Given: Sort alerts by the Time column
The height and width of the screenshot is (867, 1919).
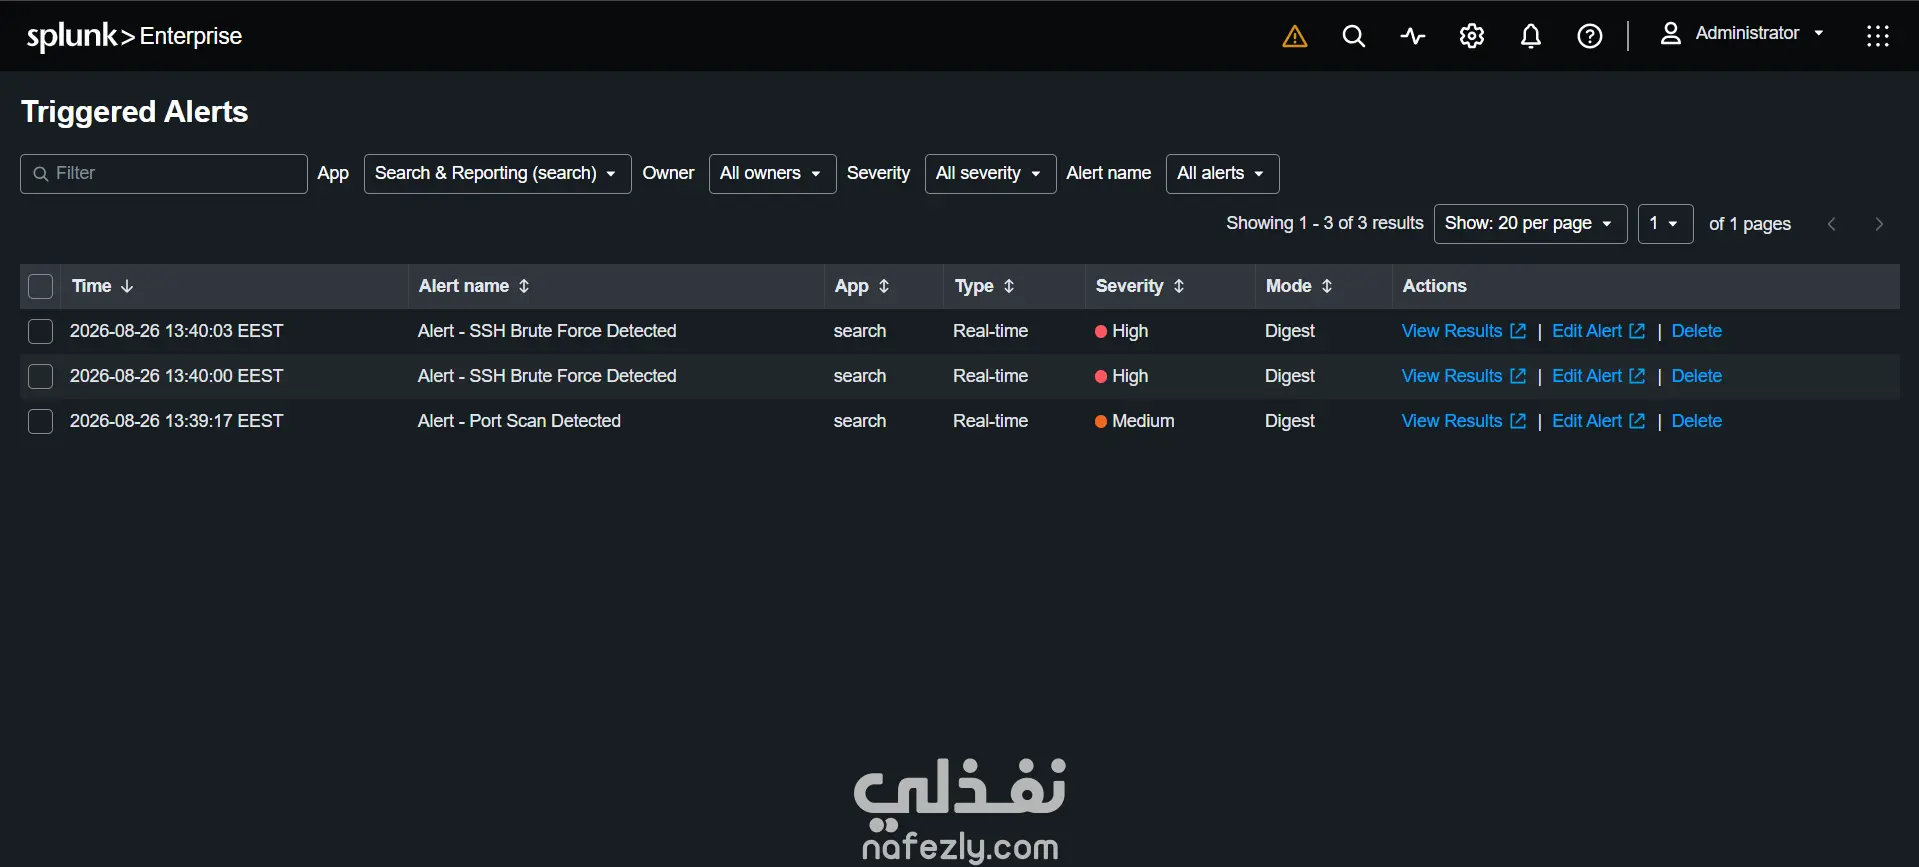Looking at the screenshot, I should pos(102,286).
